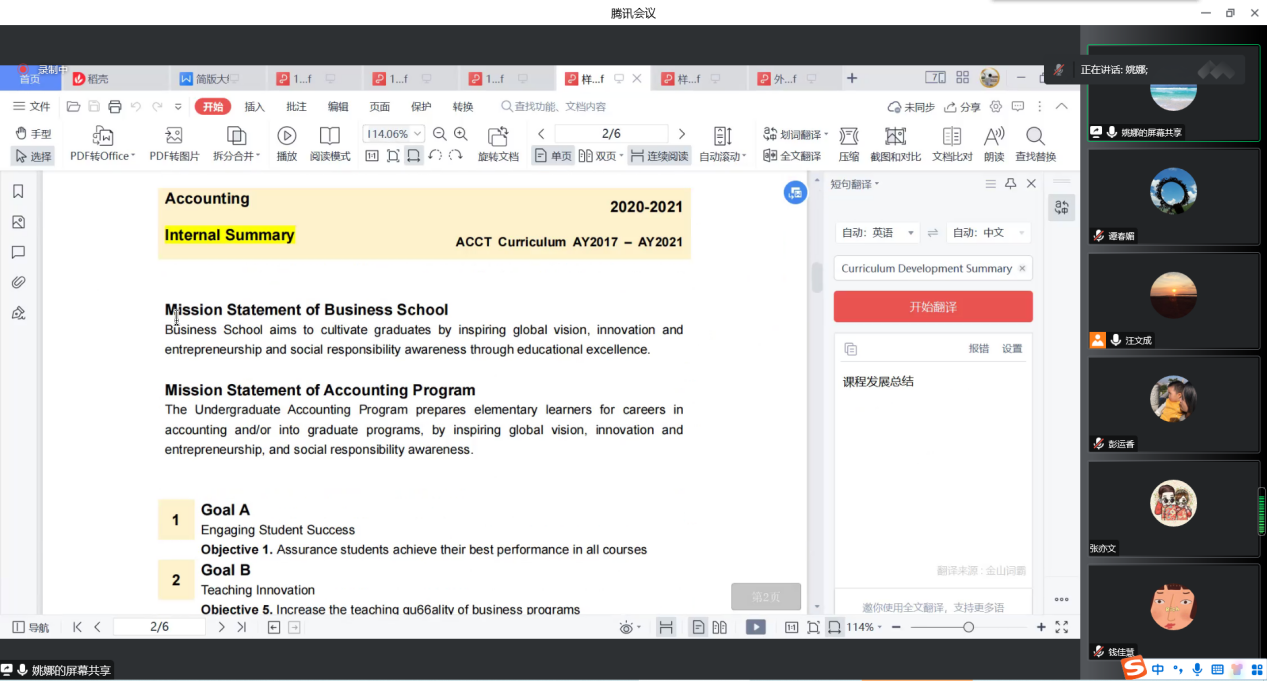Open 旋转文档 rotate document tool

click(x=498, y=144)
